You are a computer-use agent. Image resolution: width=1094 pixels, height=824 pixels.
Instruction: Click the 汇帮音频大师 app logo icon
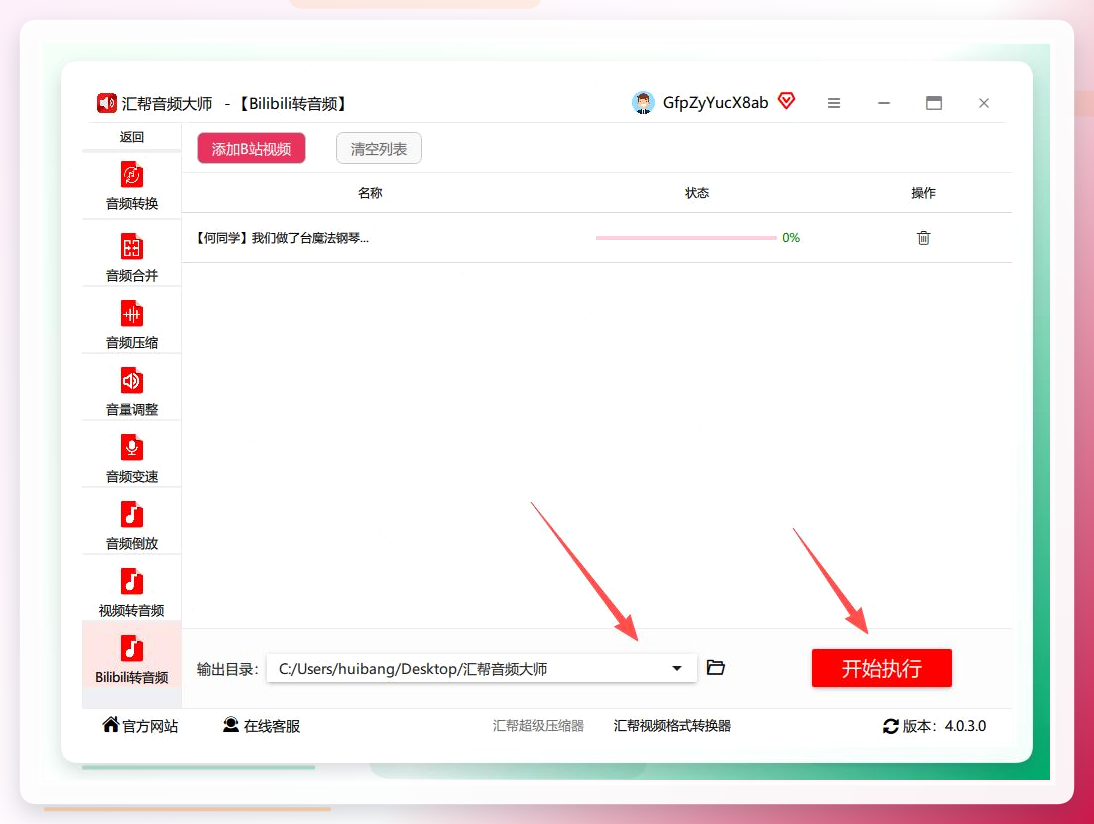click(x=107, y=103)
